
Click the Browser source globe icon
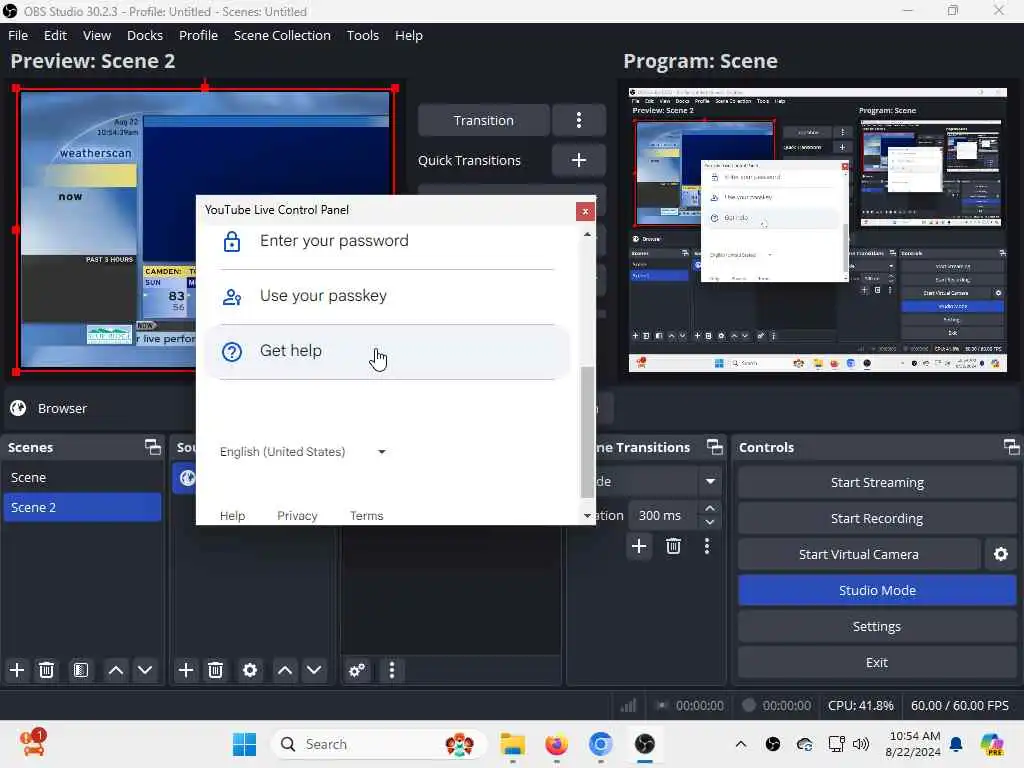click(x=18, y=408)
